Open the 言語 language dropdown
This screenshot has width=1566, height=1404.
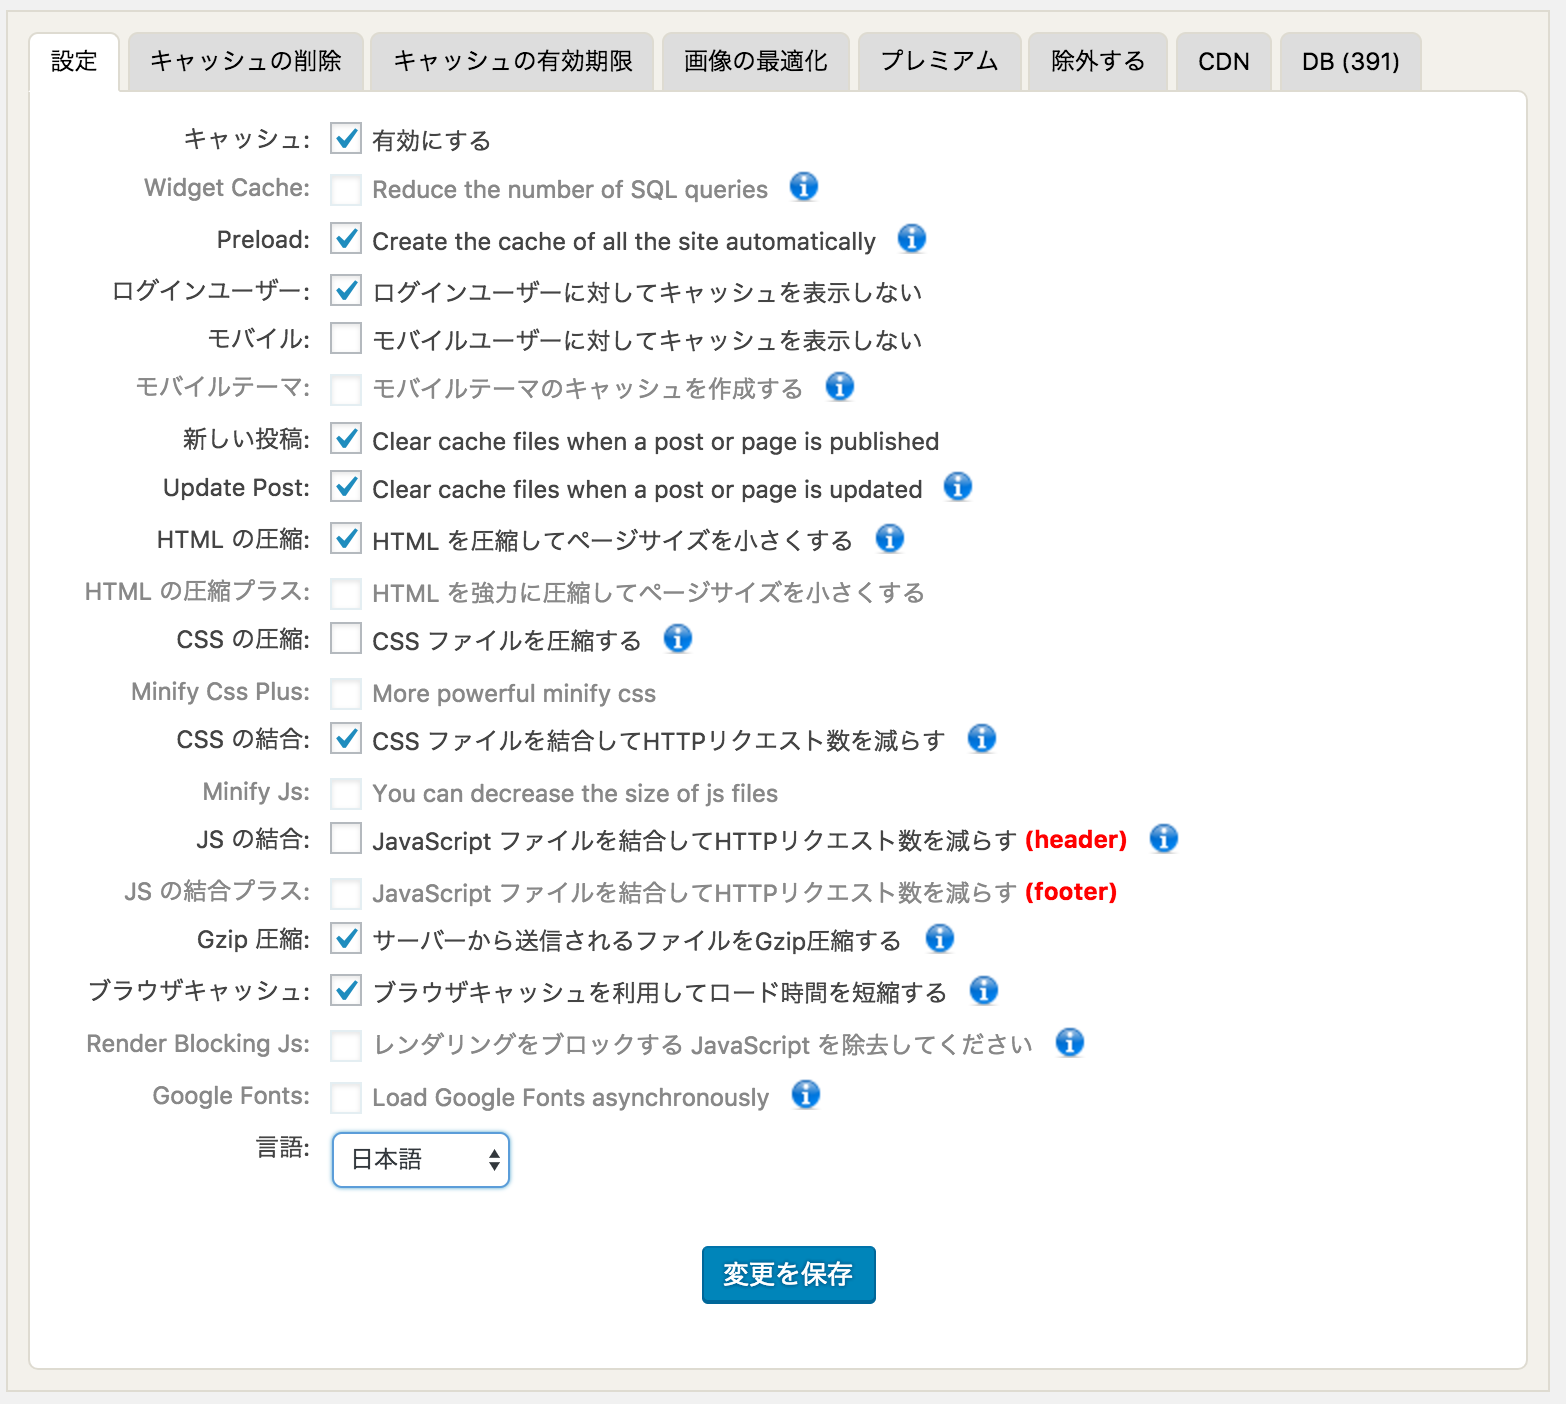[x=420, y=1160]
